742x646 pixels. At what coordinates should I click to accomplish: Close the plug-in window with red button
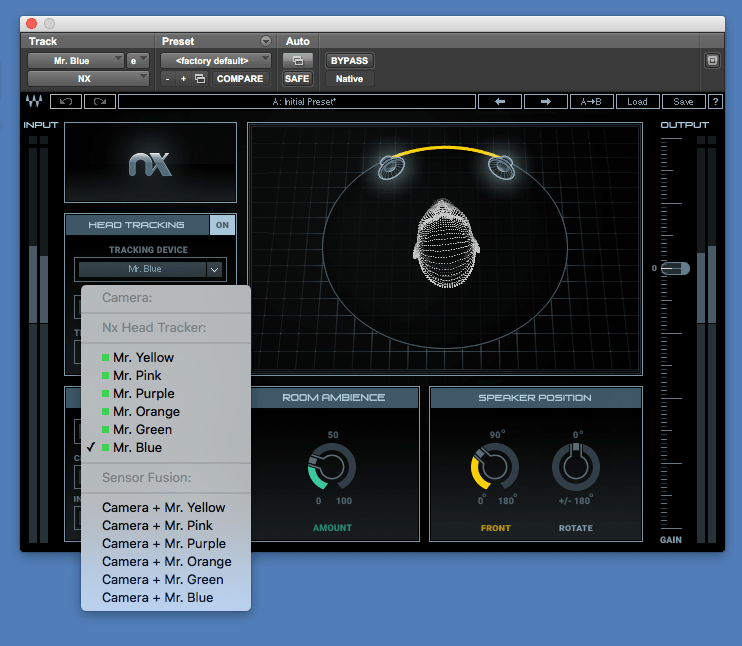(32, 24)
